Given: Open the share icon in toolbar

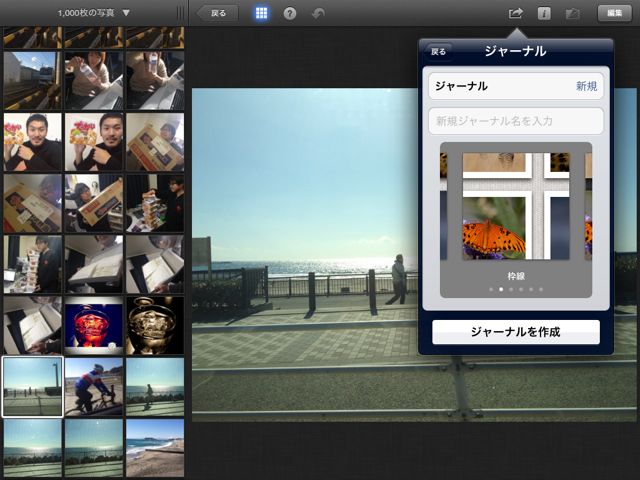Looking at the screenshot, I should [516, 13].
